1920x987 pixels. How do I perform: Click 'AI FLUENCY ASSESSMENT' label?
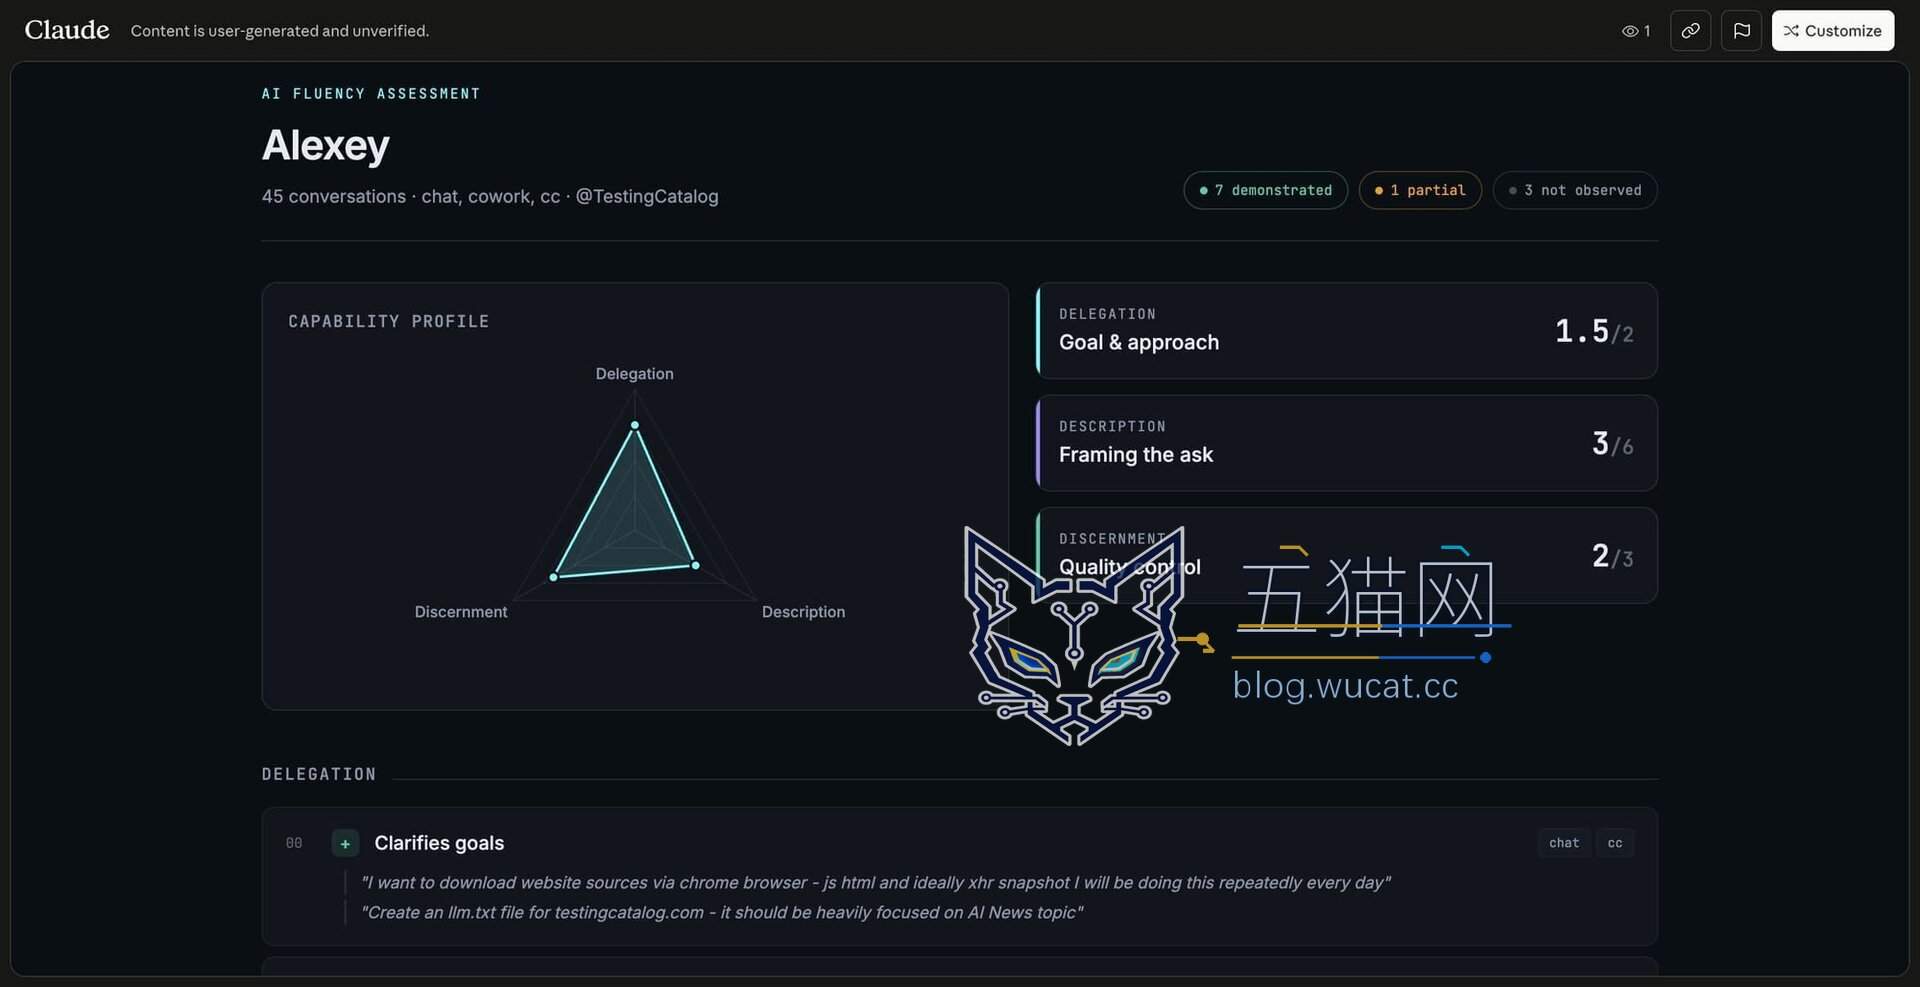[371, 94]
